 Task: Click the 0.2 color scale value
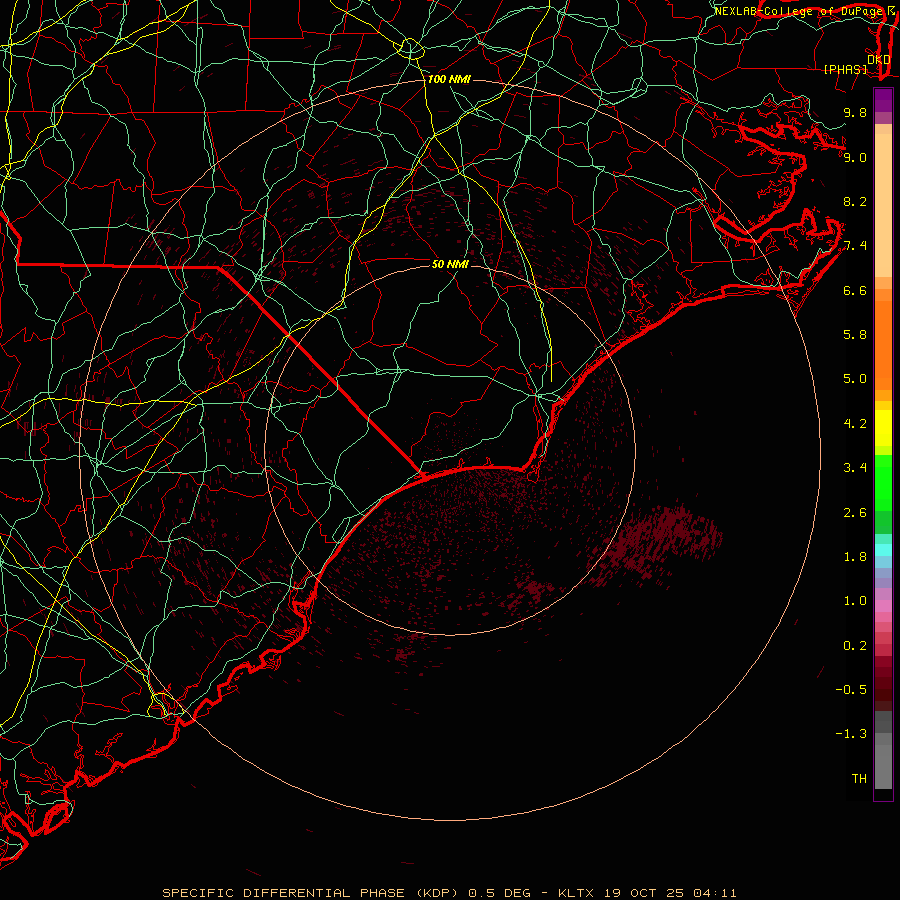point(855,646)
